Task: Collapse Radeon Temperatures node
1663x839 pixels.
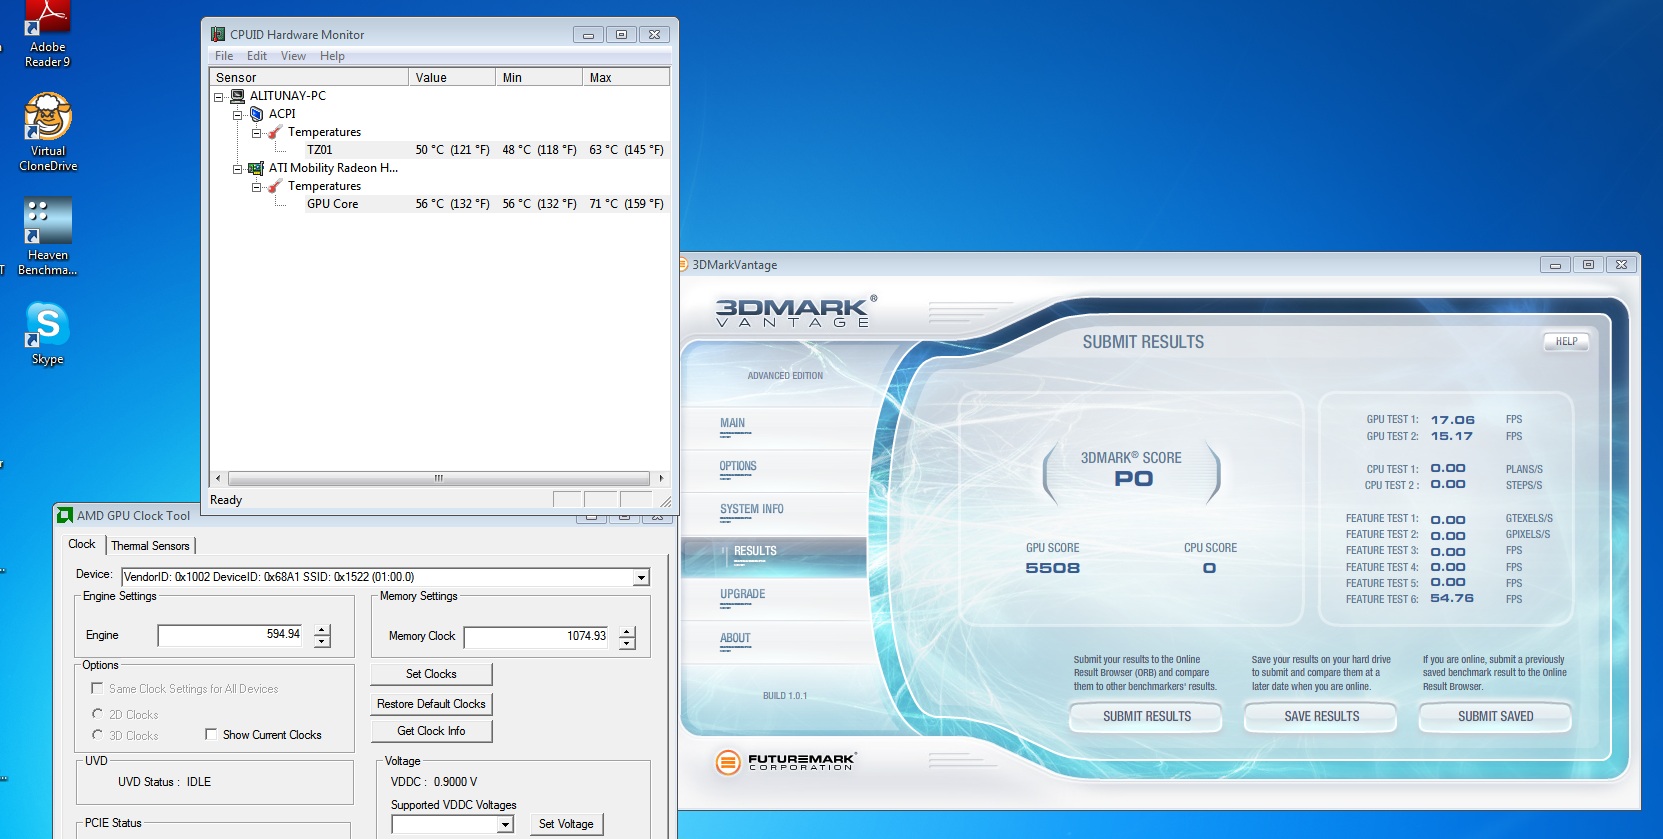Action: 256,187
